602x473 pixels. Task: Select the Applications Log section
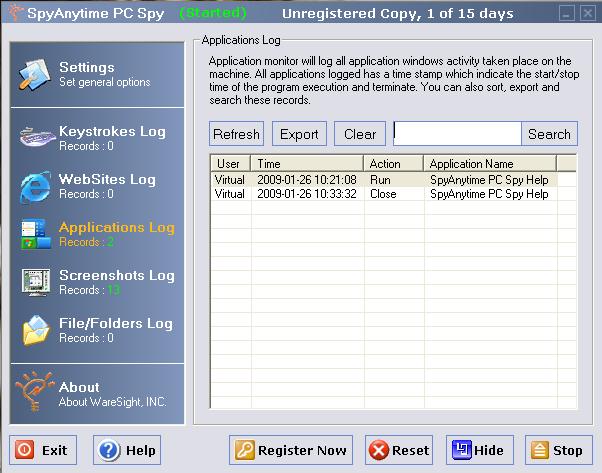(x=97, y=234)
